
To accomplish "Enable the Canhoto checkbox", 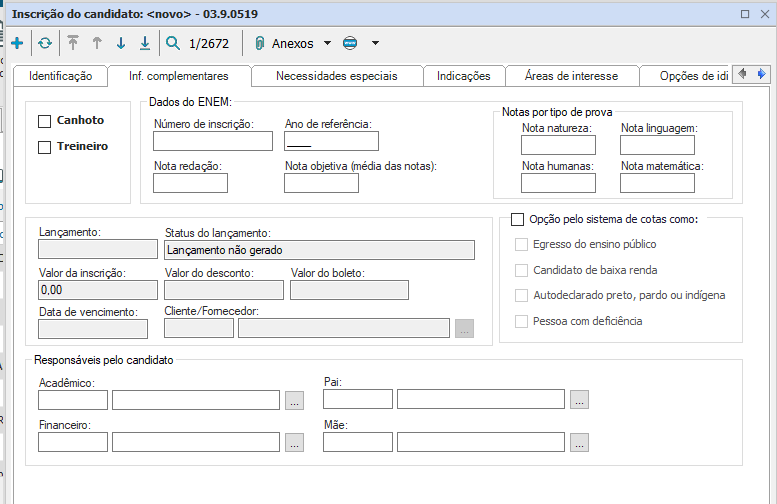I will tap(44, 121).
